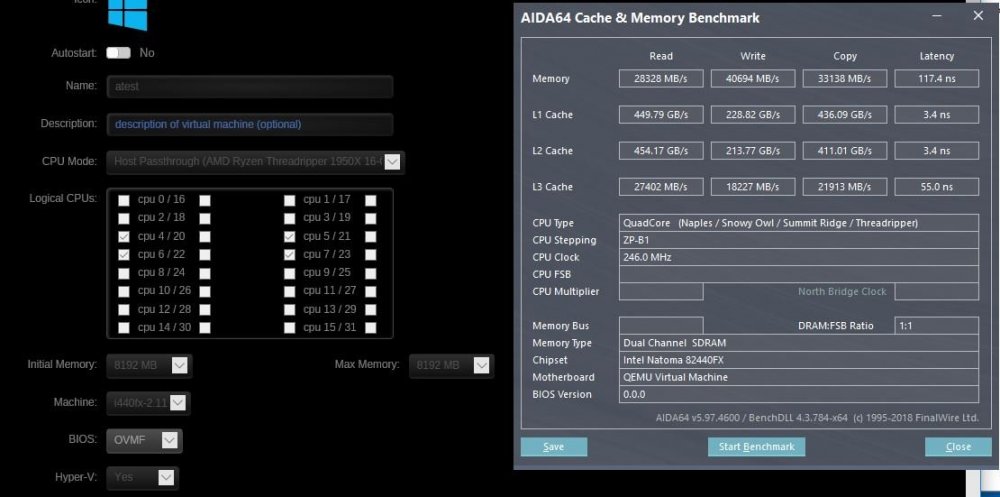This screenshot has width=1000, height=497.
Task: Close the AIDA64 benchmark window with X
Action: [x=978, y=16]
